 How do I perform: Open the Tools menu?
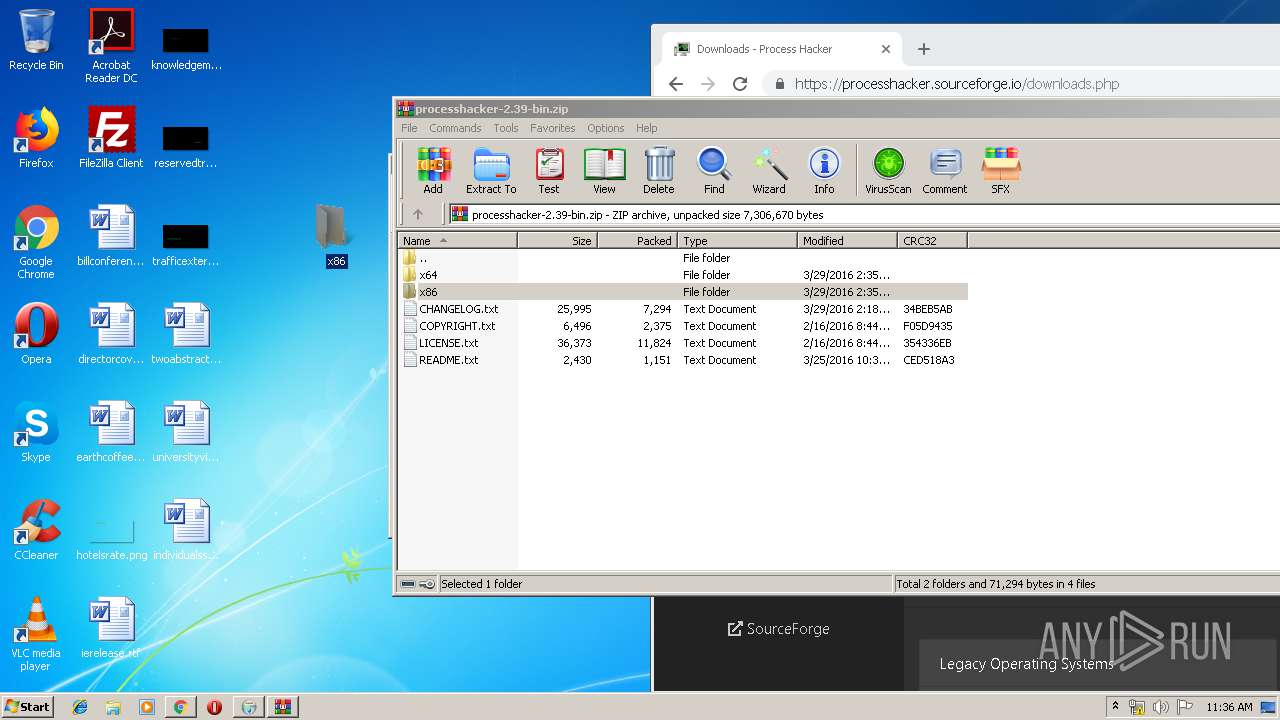[x=506, y=128]
